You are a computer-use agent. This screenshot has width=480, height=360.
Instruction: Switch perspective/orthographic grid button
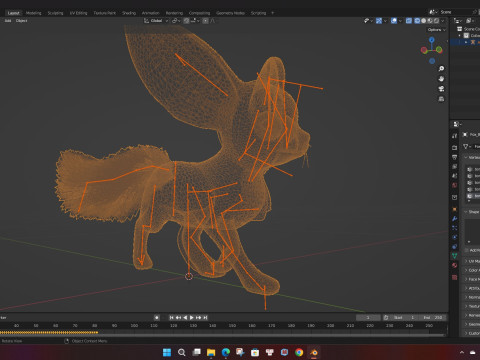(x=441, y=99)
